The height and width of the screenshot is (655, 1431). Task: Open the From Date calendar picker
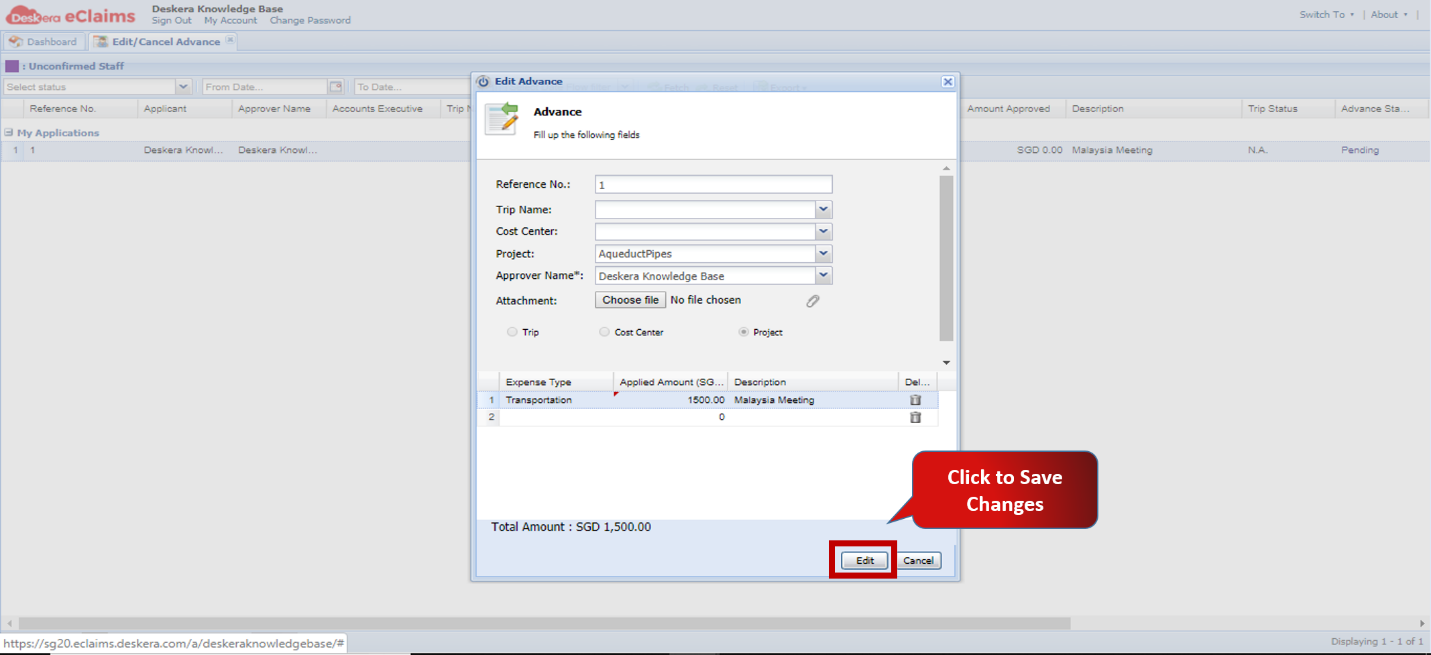(336, 87)
